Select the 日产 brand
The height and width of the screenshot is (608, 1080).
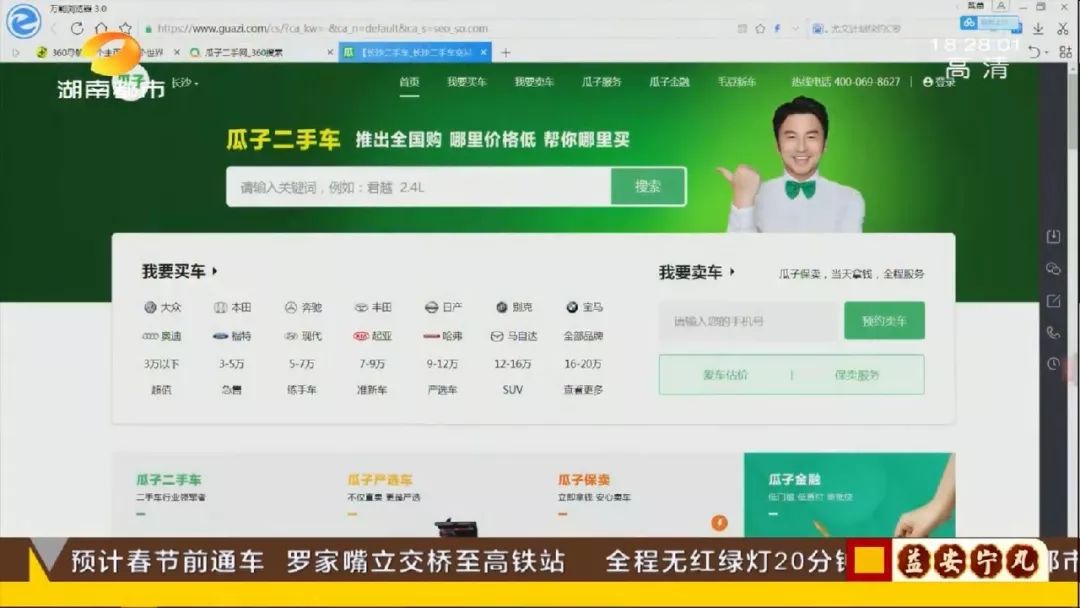(x=443, y=307)
